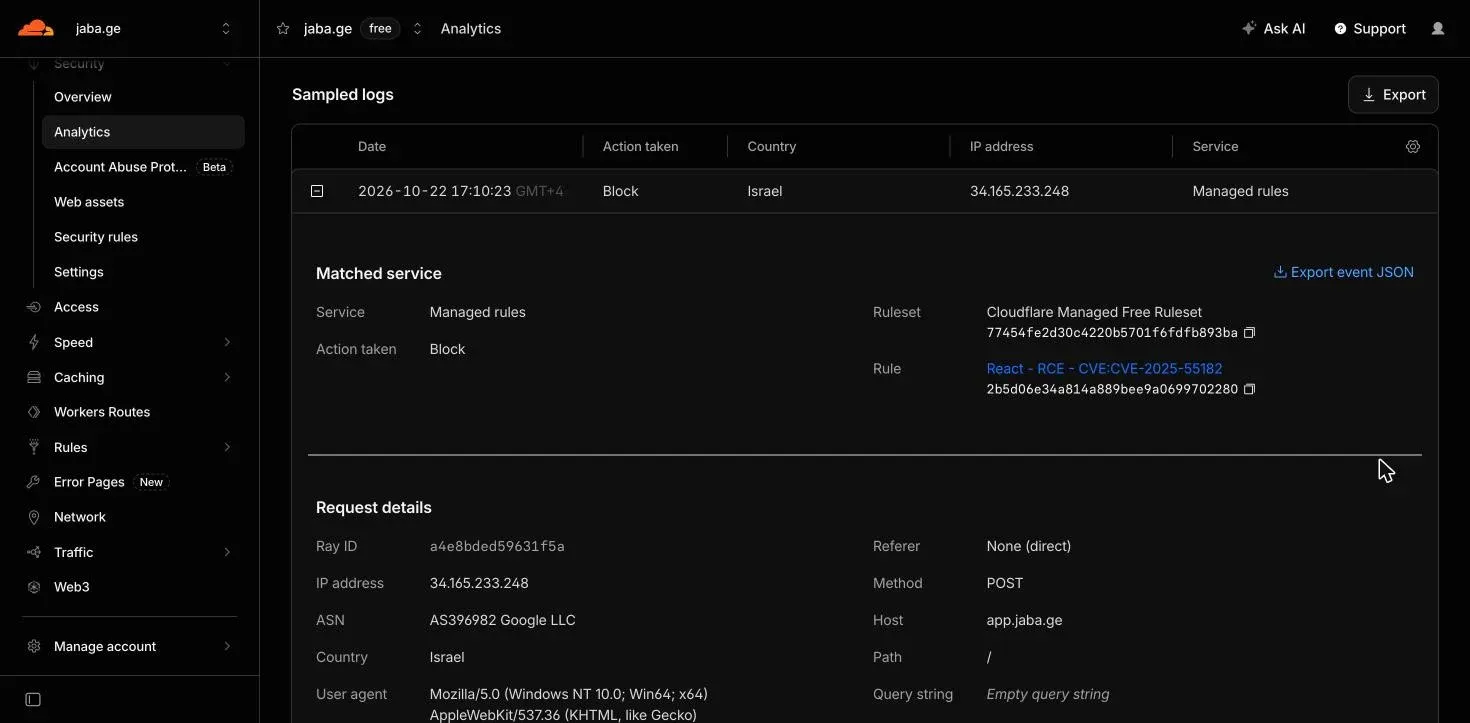Open the React - RCE CVE-2025-55182 rule link
This screenshot has width=1470, height=723.
click(x=1104, y=368)
